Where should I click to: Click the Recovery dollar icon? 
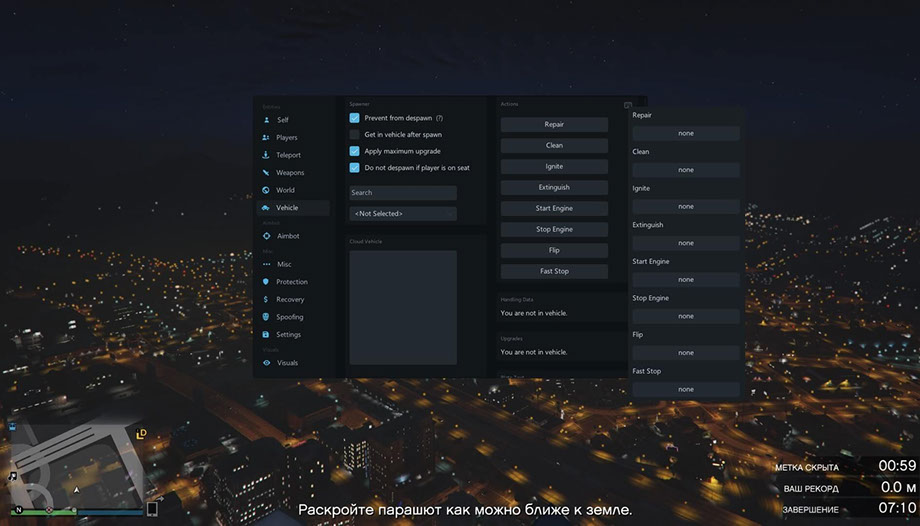point(266,300)
